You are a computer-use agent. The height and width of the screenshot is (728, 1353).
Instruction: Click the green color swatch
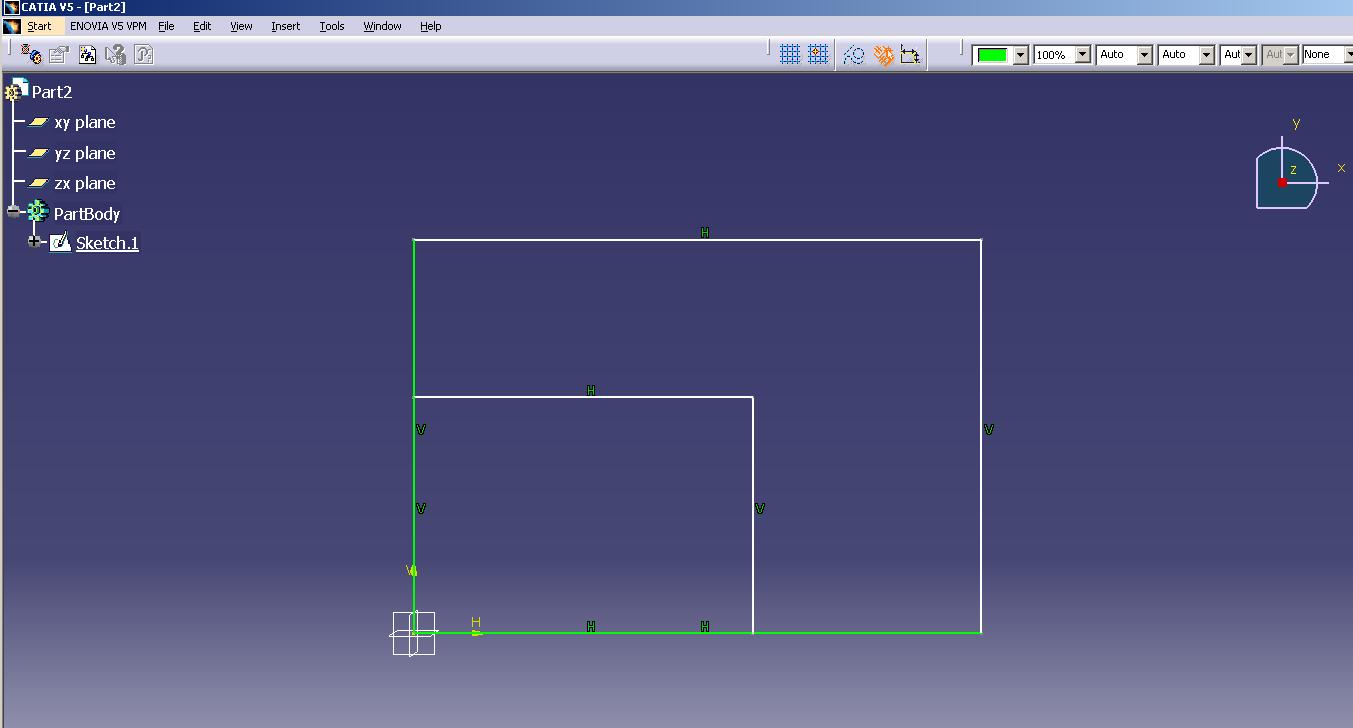coord(992,55)
